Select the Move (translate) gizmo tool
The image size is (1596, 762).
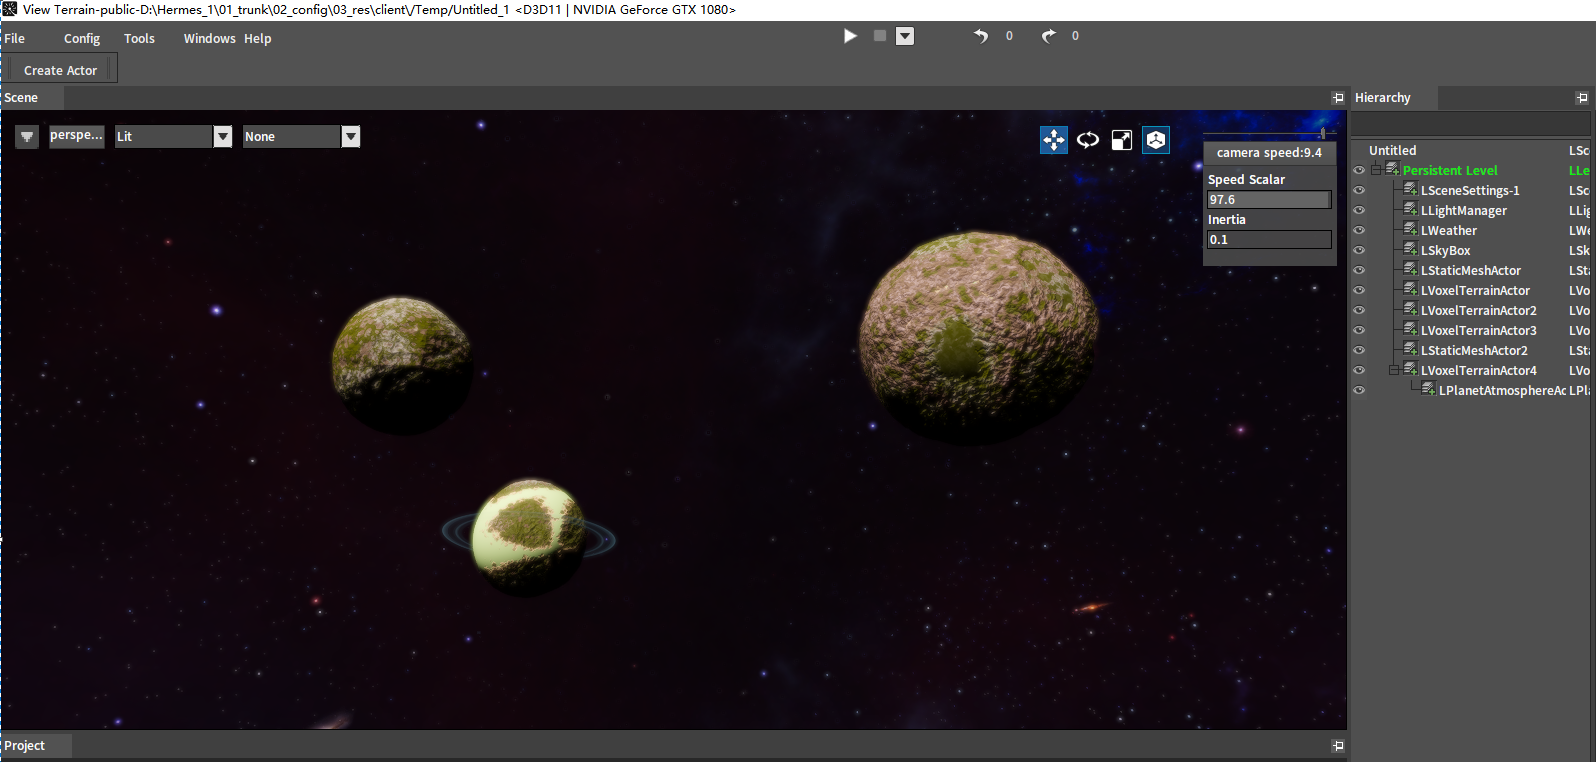1054,140
